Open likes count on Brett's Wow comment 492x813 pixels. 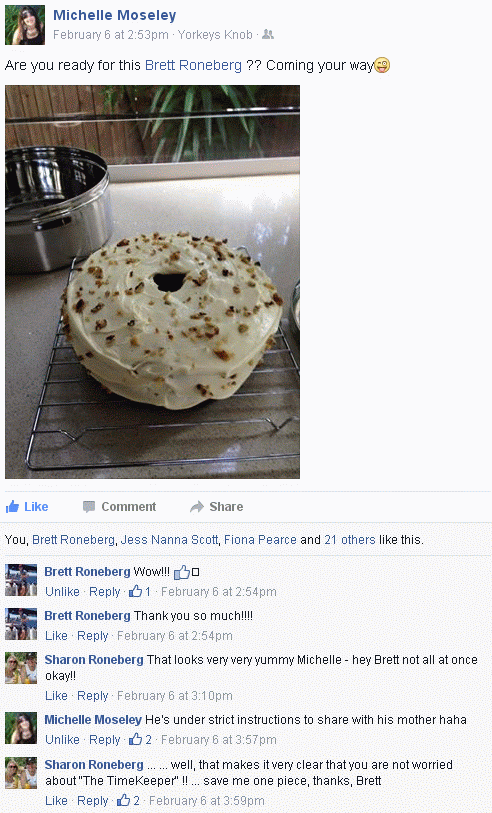(140, 591)
